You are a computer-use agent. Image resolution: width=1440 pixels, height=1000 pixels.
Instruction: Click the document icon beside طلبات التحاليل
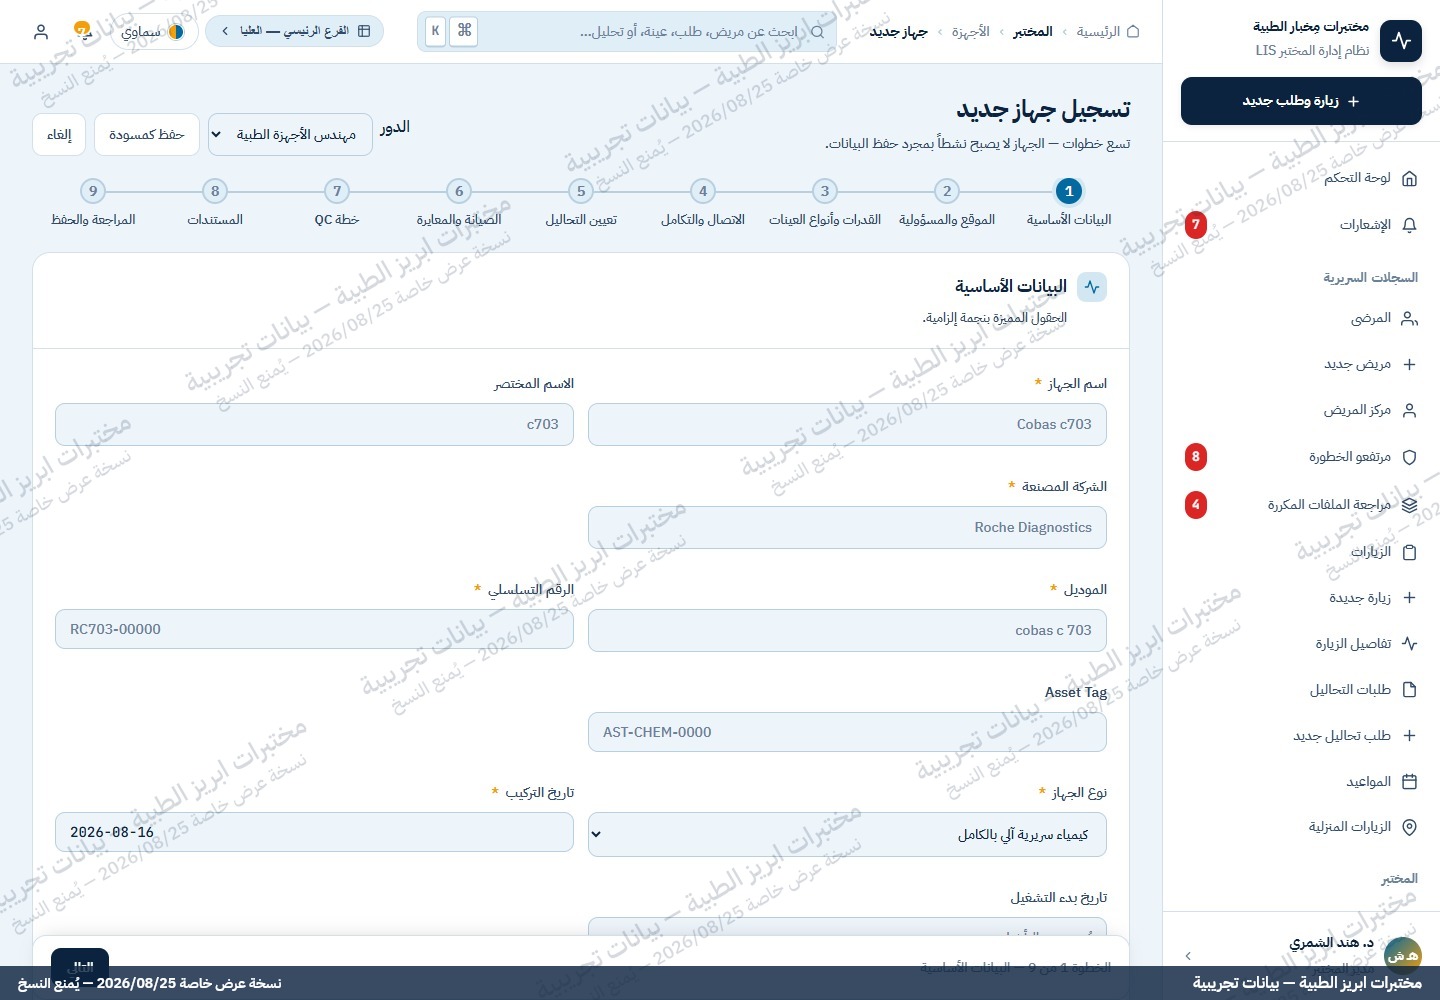pyautogui.click(x=1410, y=690)
